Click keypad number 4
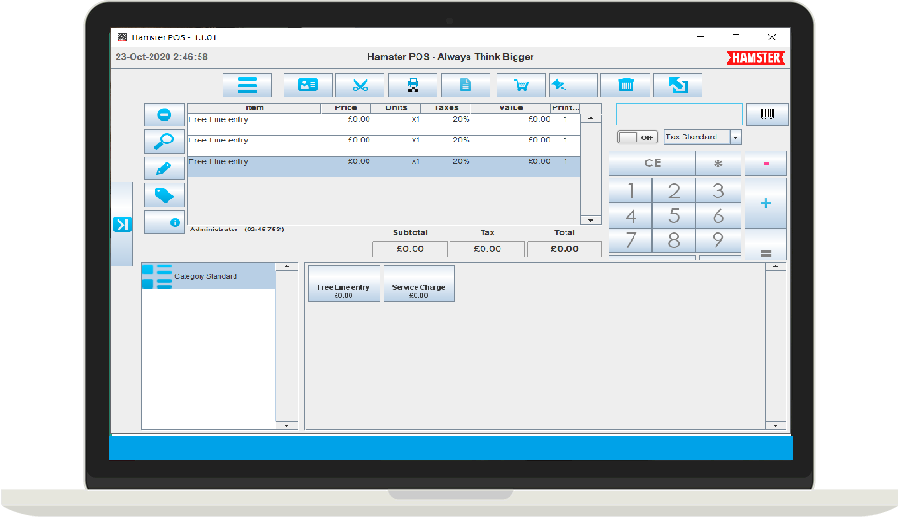 [631, 216]
